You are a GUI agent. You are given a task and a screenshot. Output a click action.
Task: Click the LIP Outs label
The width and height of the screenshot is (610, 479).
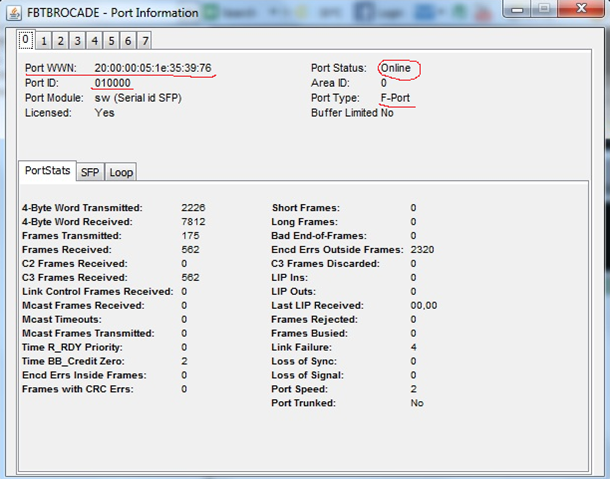coord(294,292)
